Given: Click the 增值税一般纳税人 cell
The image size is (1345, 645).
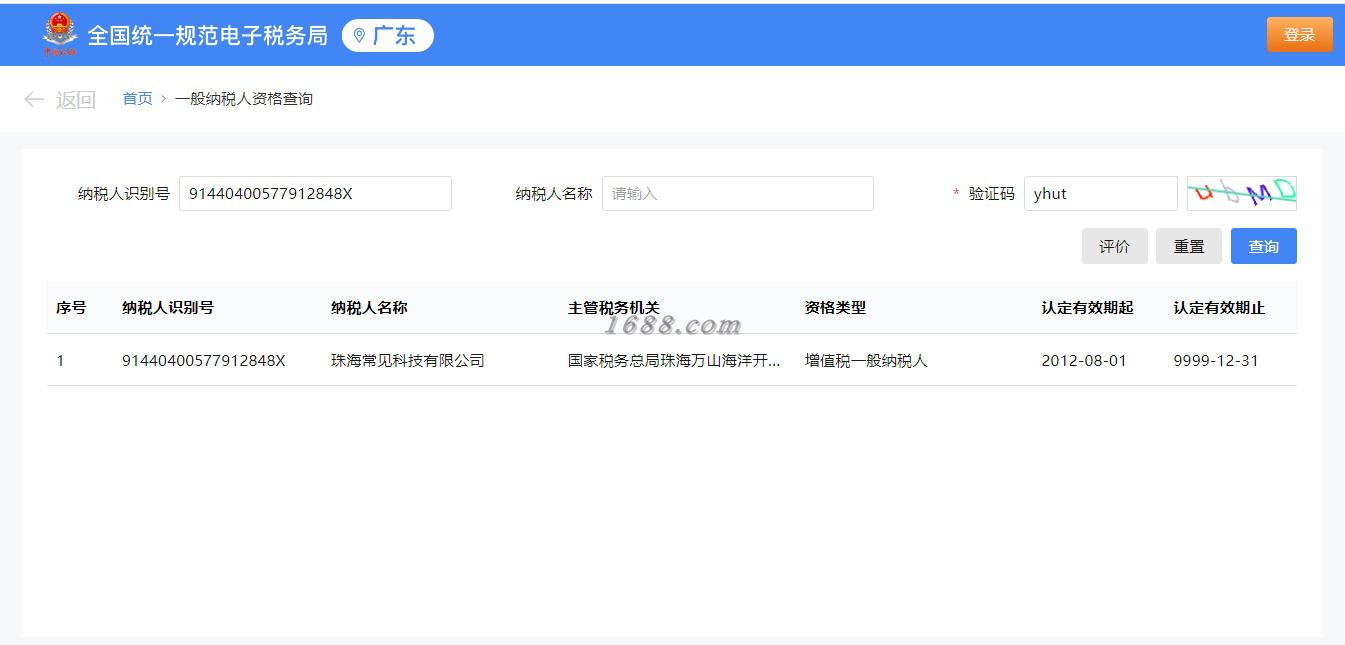Looking at the screenshot, I should point(866,361).
